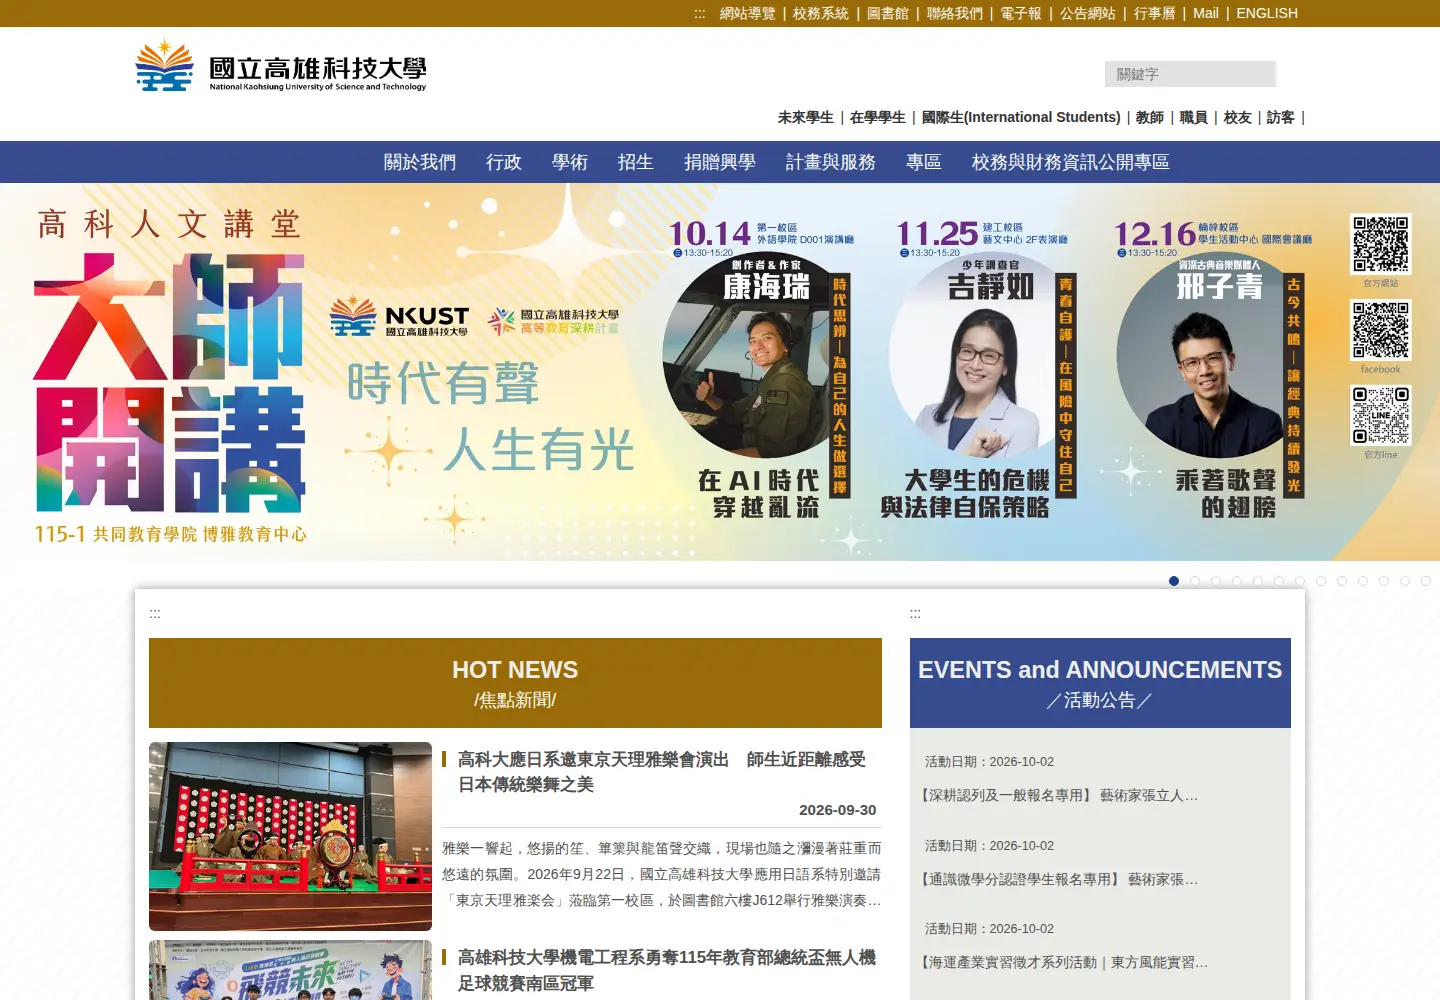Open the Mail link in the top bar
Viewport: 1440px width, 1000px height.
1206,13
